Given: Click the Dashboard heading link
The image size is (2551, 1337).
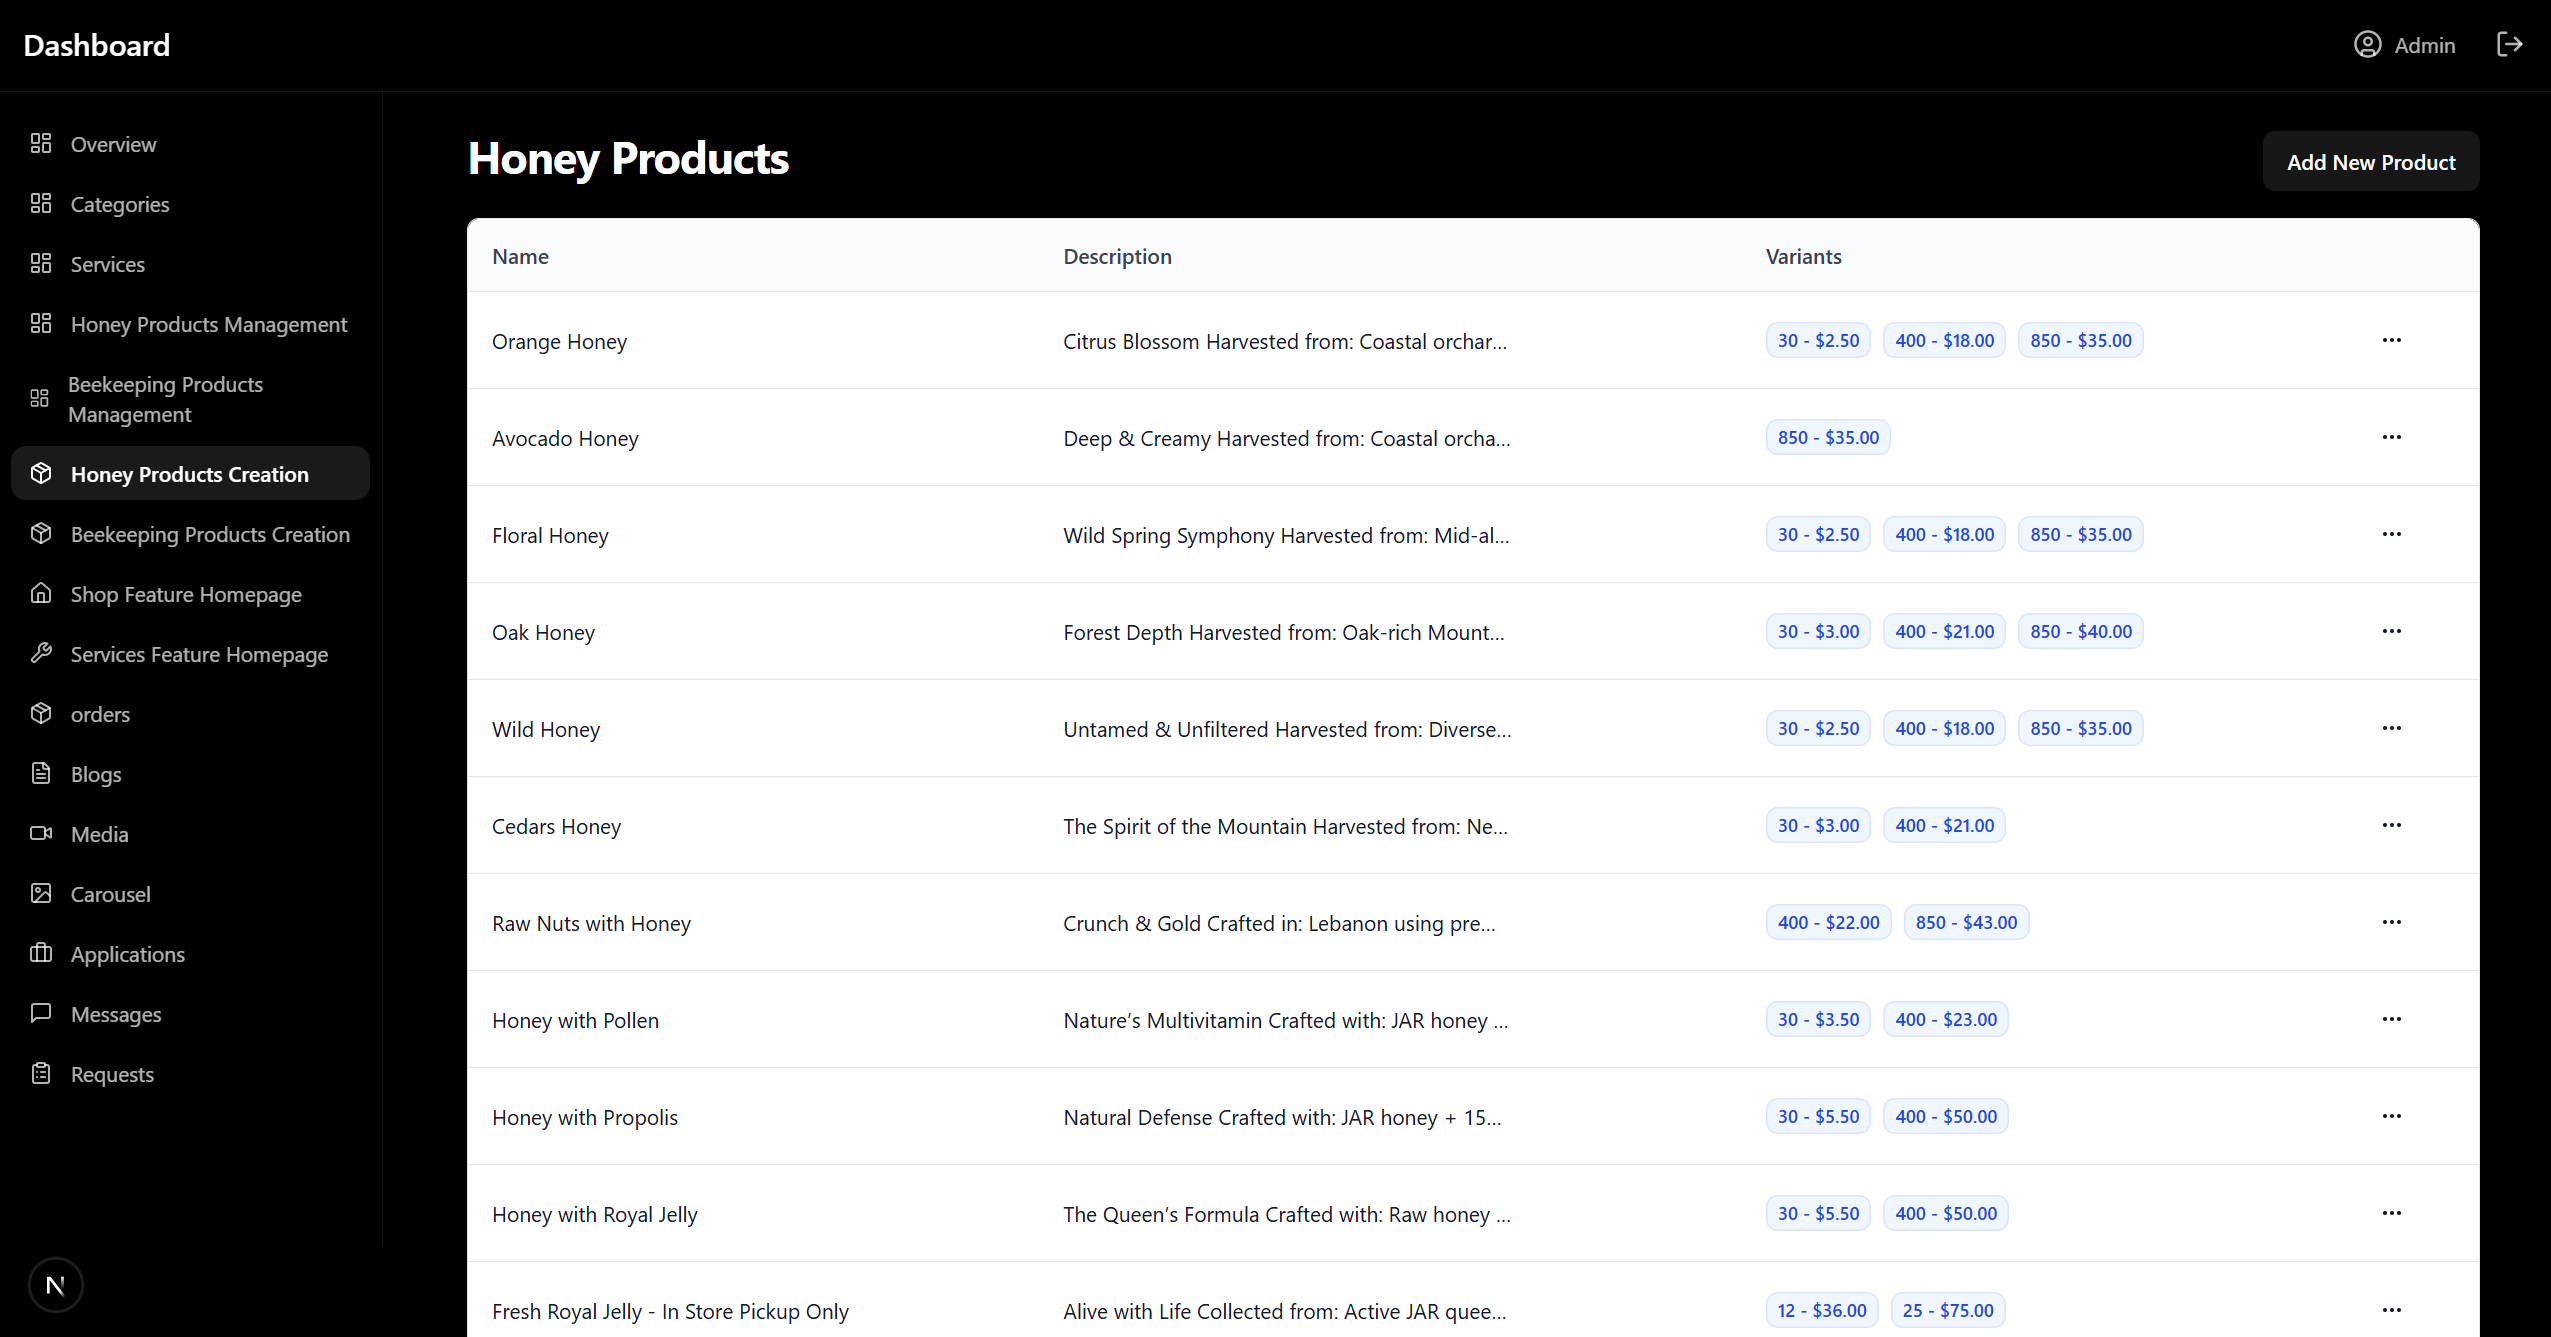Looking at the screenshot, I should [x=96, y=44].
